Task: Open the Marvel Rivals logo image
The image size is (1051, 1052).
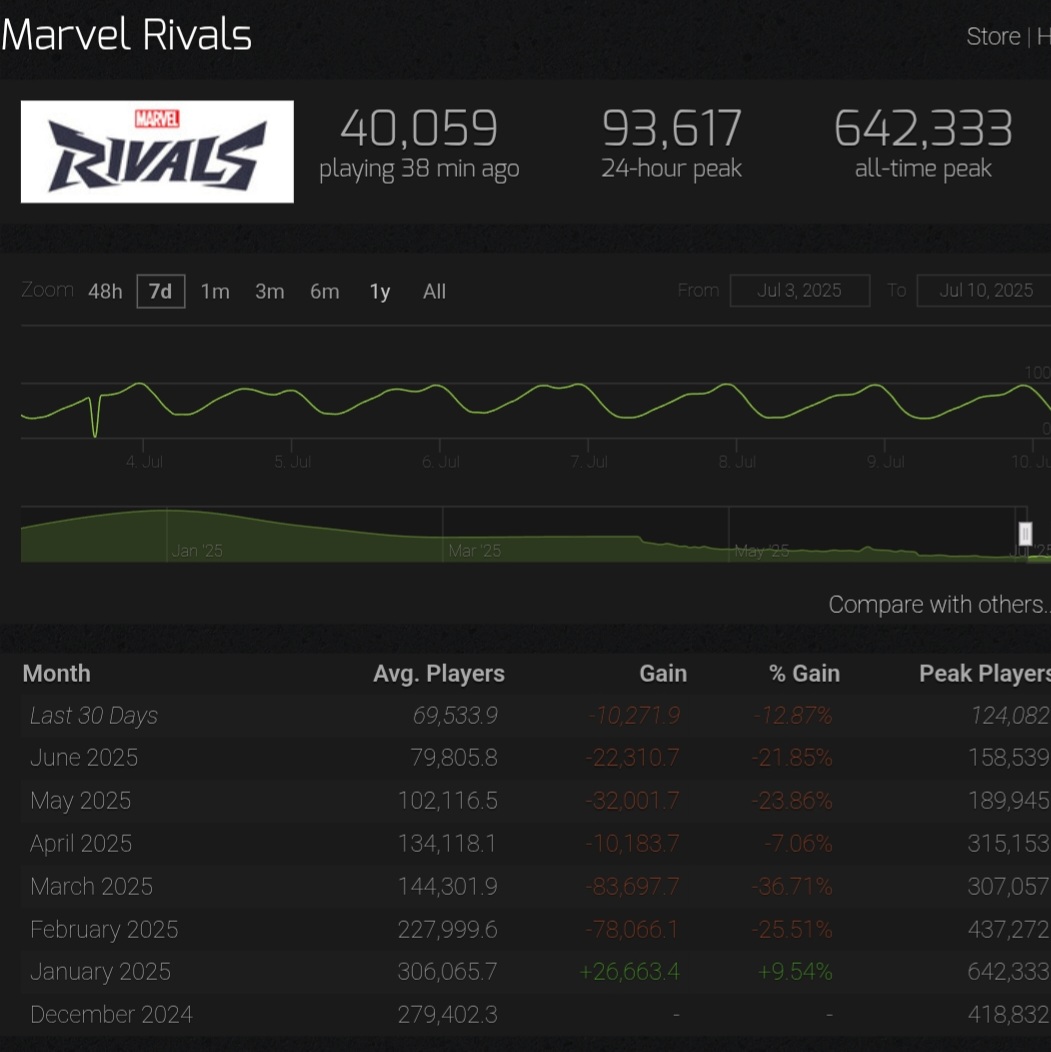Action: pos(157,152)
